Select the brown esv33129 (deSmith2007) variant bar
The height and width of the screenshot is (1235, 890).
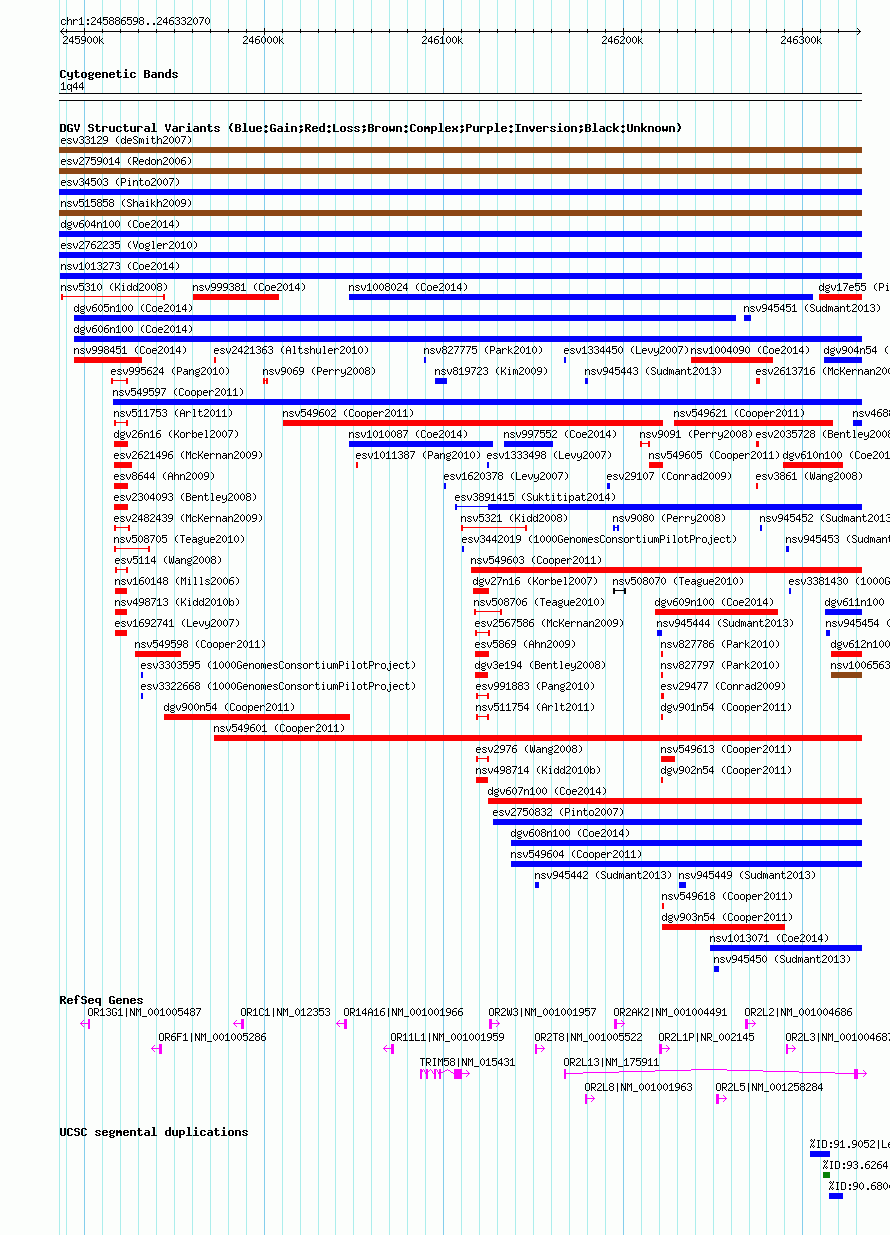[x=461, y=150]
